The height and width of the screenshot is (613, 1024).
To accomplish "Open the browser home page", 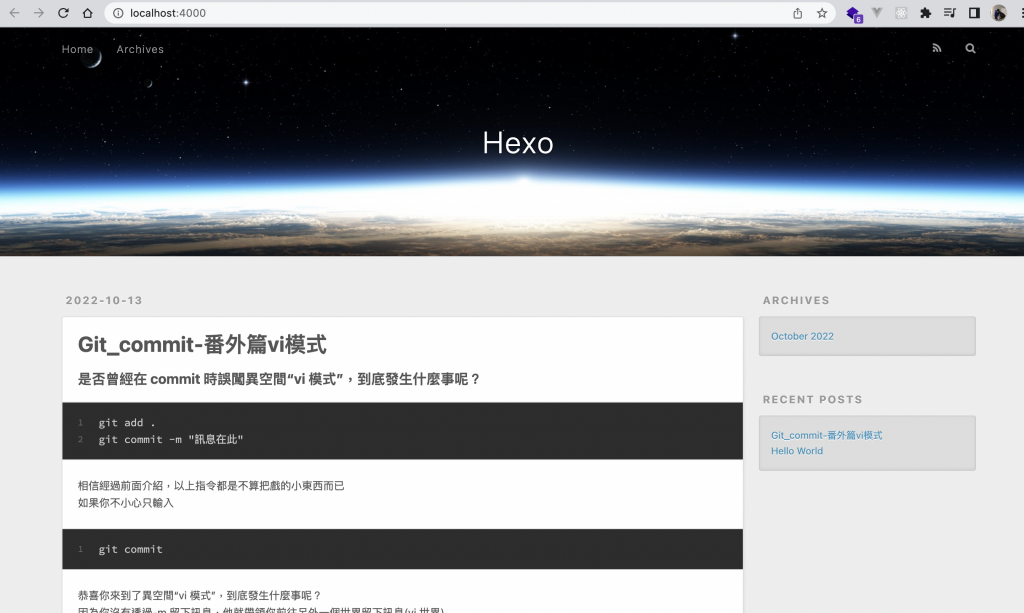I will coord(88,13).
